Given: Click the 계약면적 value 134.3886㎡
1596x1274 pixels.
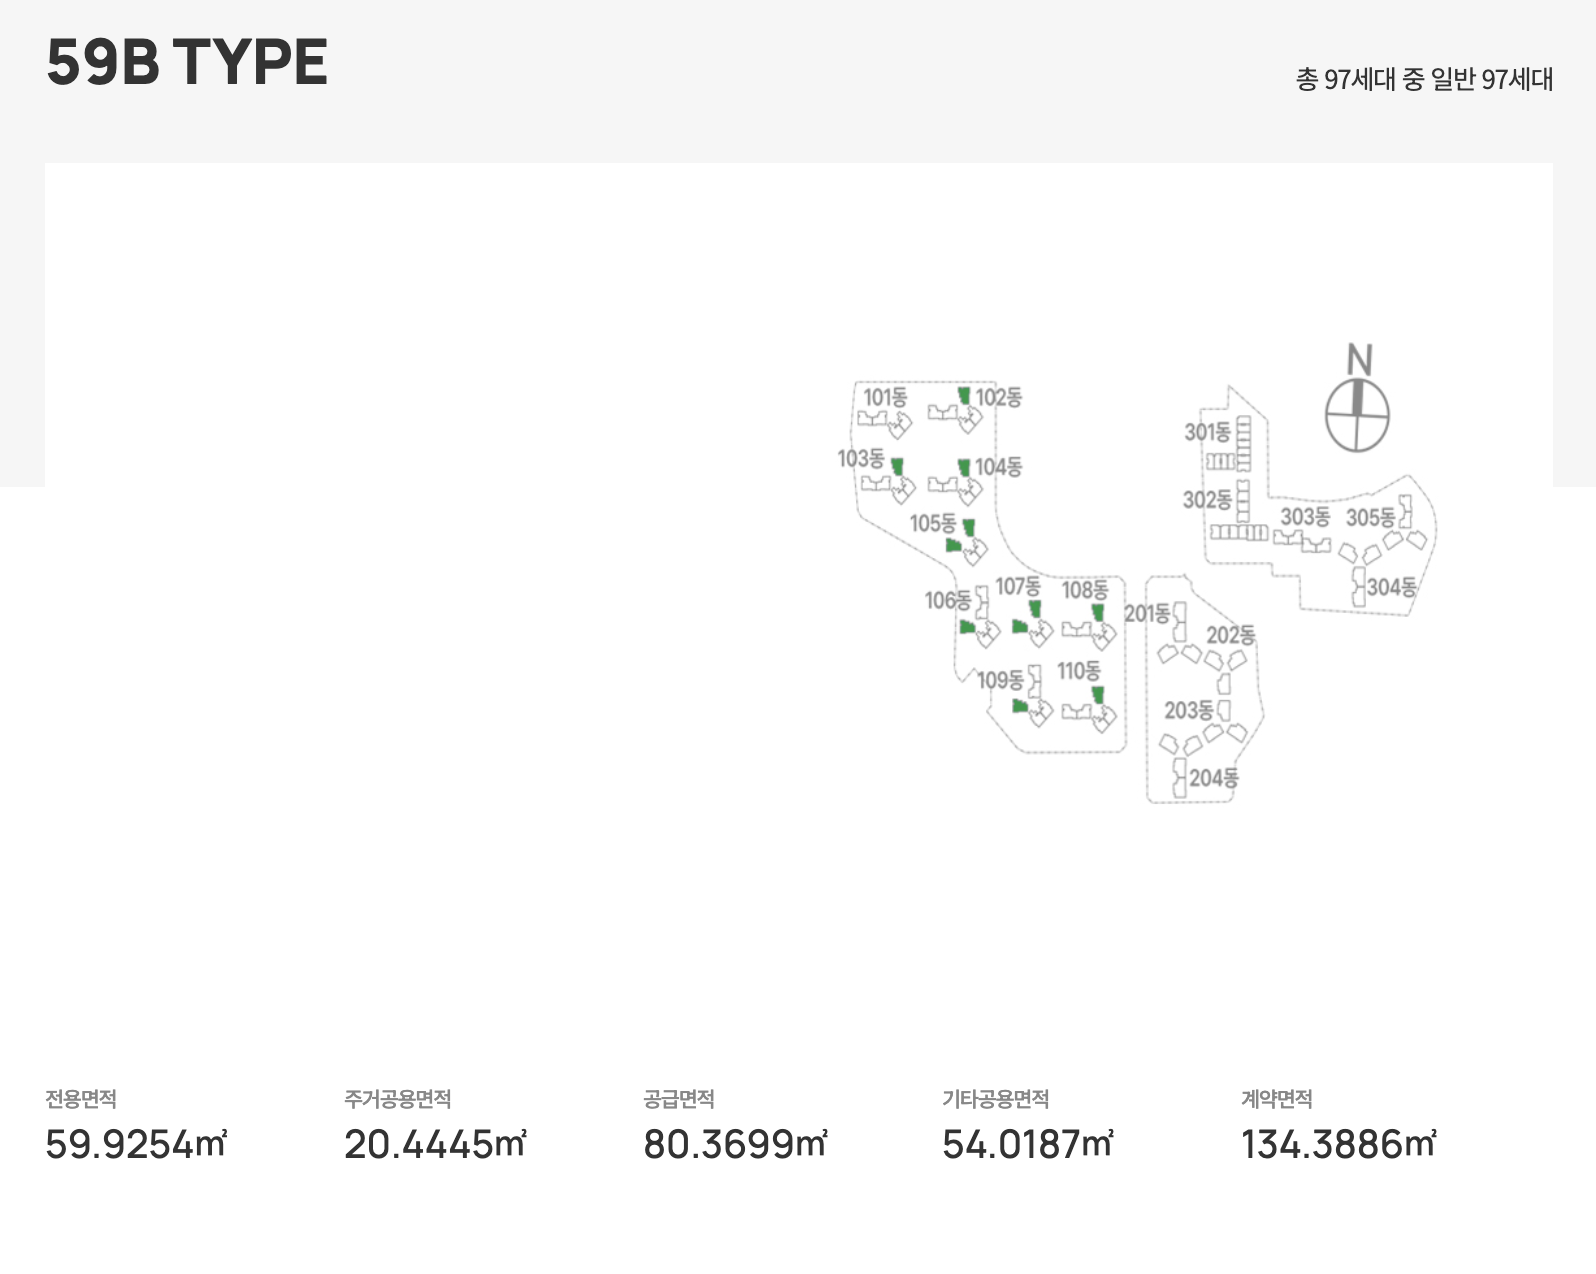Looking at the screenshot, I should [x=1338, y=1144].
